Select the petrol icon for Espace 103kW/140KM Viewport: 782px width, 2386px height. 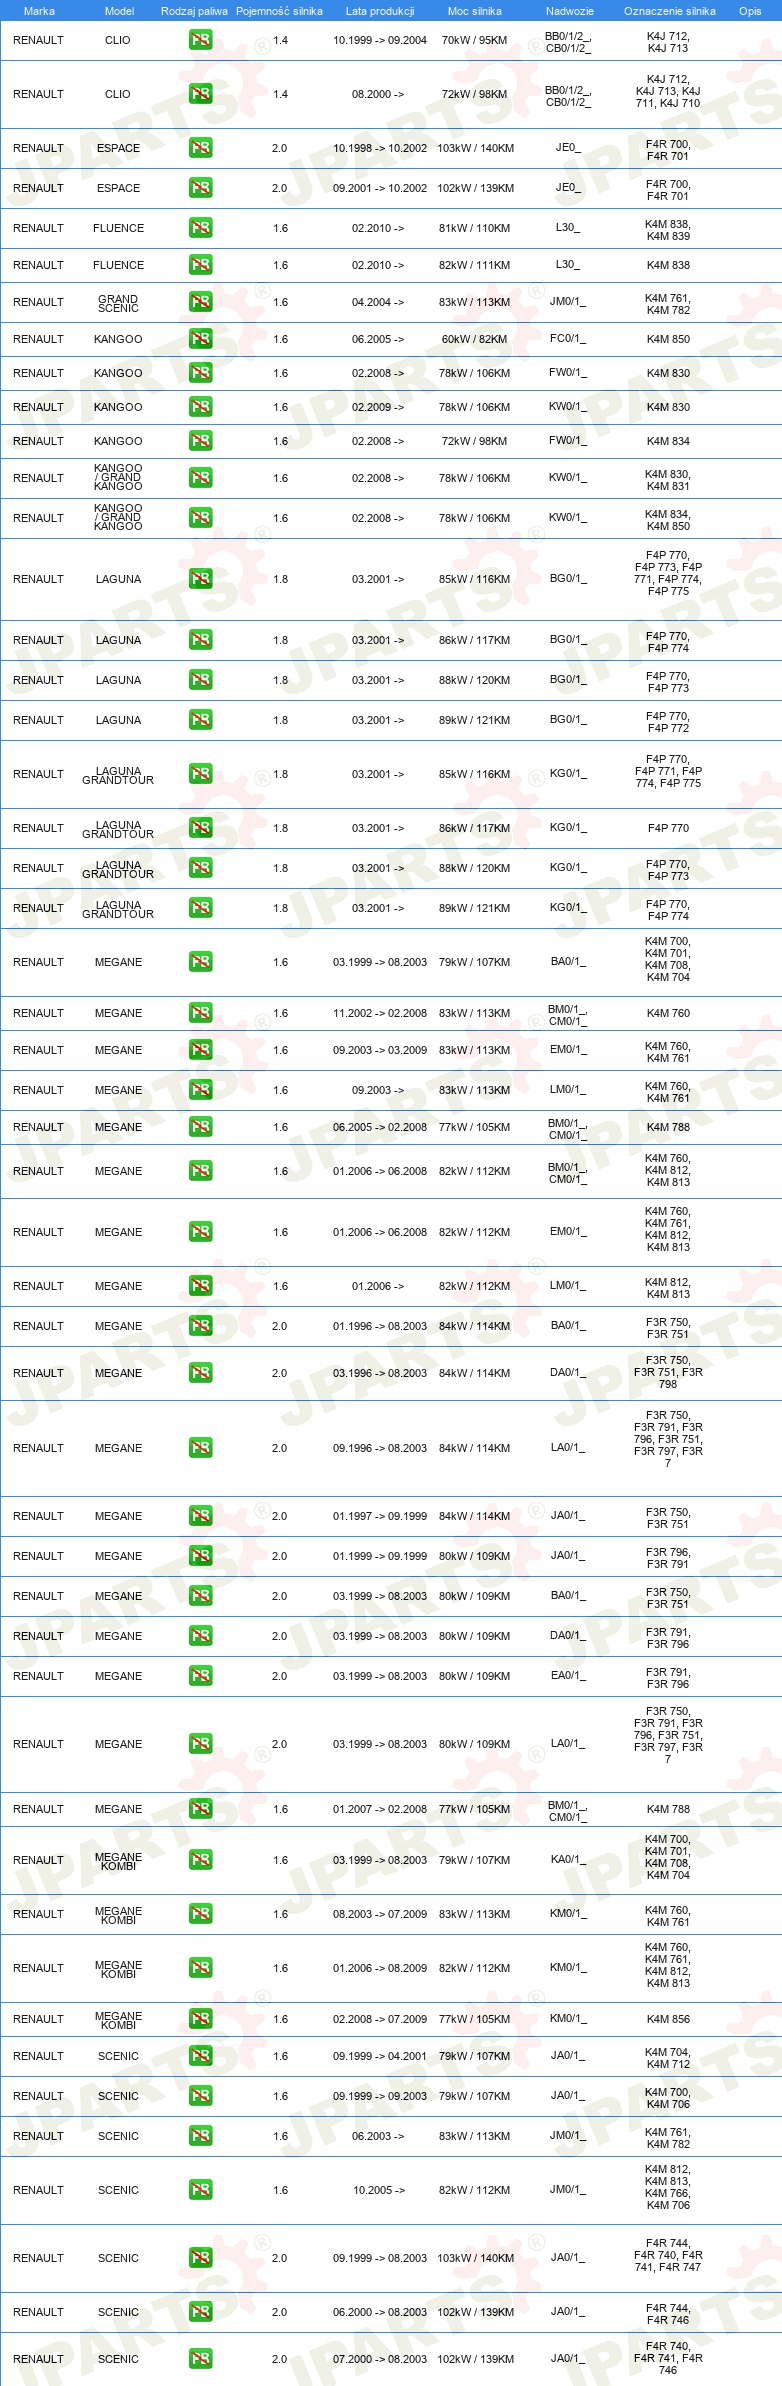201,149
